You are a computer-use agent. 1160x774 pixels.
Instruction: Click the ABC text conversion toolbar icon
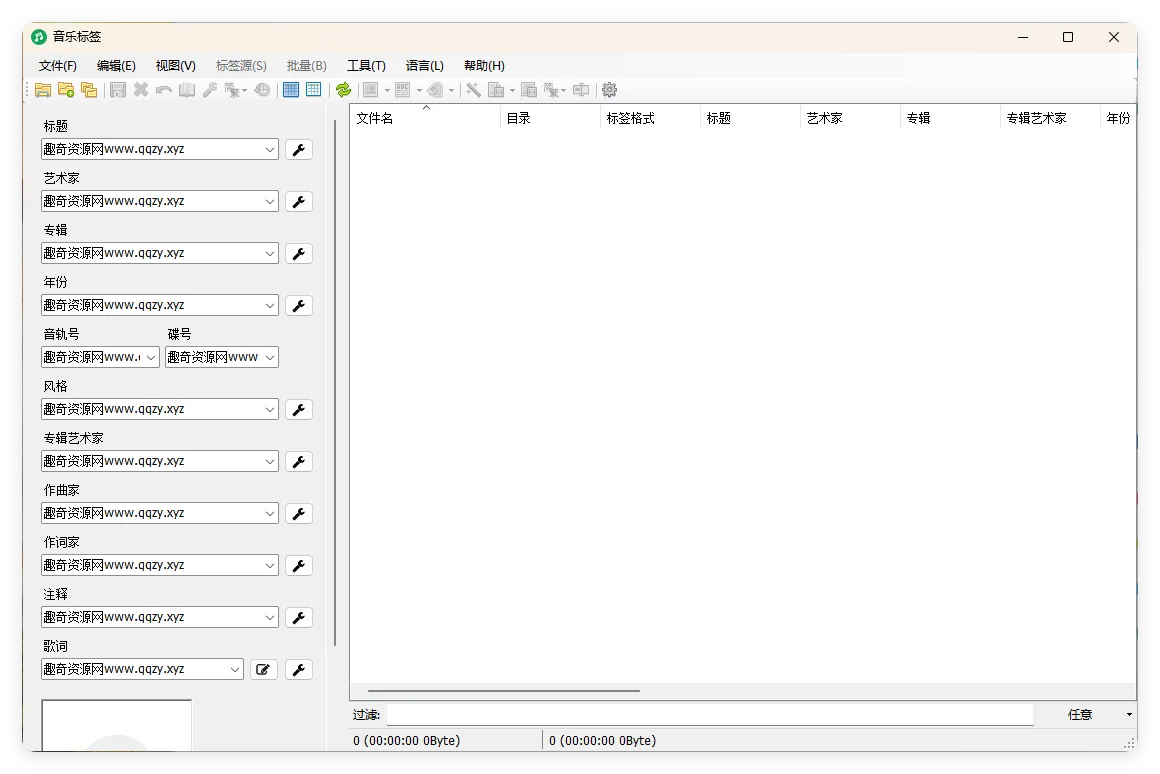(x=403, y=90)
